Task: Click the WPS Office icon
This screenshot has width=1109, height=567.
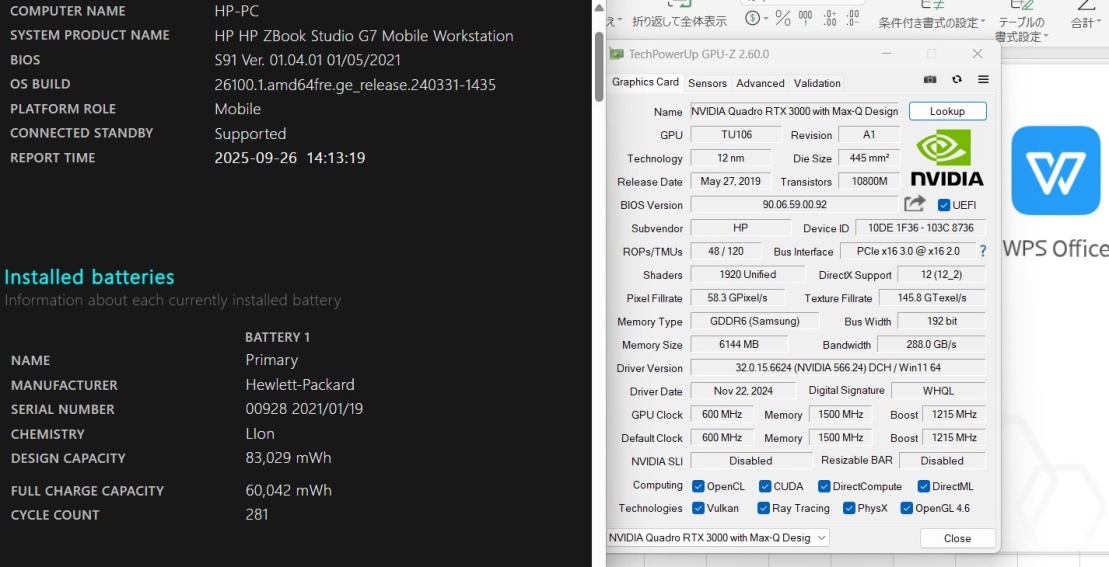Action: (x=1055, y=170)
